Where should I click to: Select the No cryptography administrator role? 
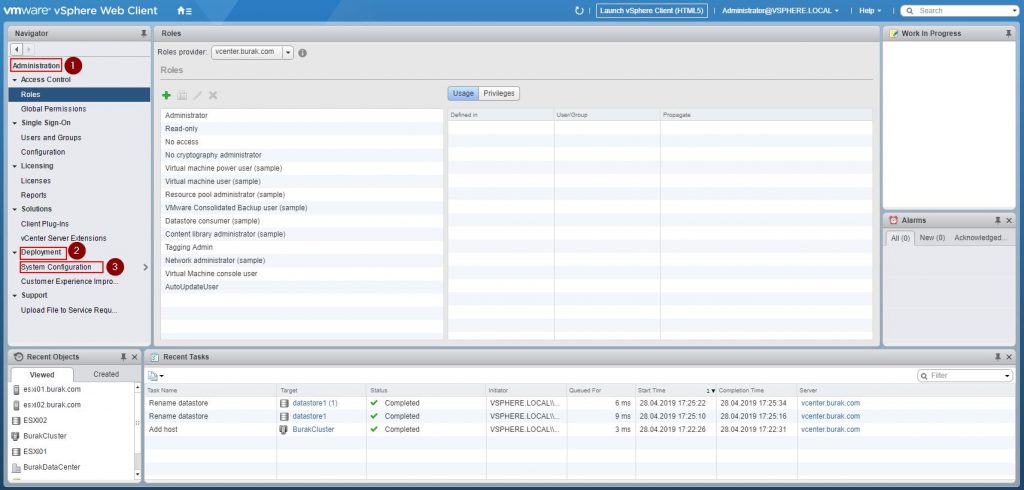(302, 155)
